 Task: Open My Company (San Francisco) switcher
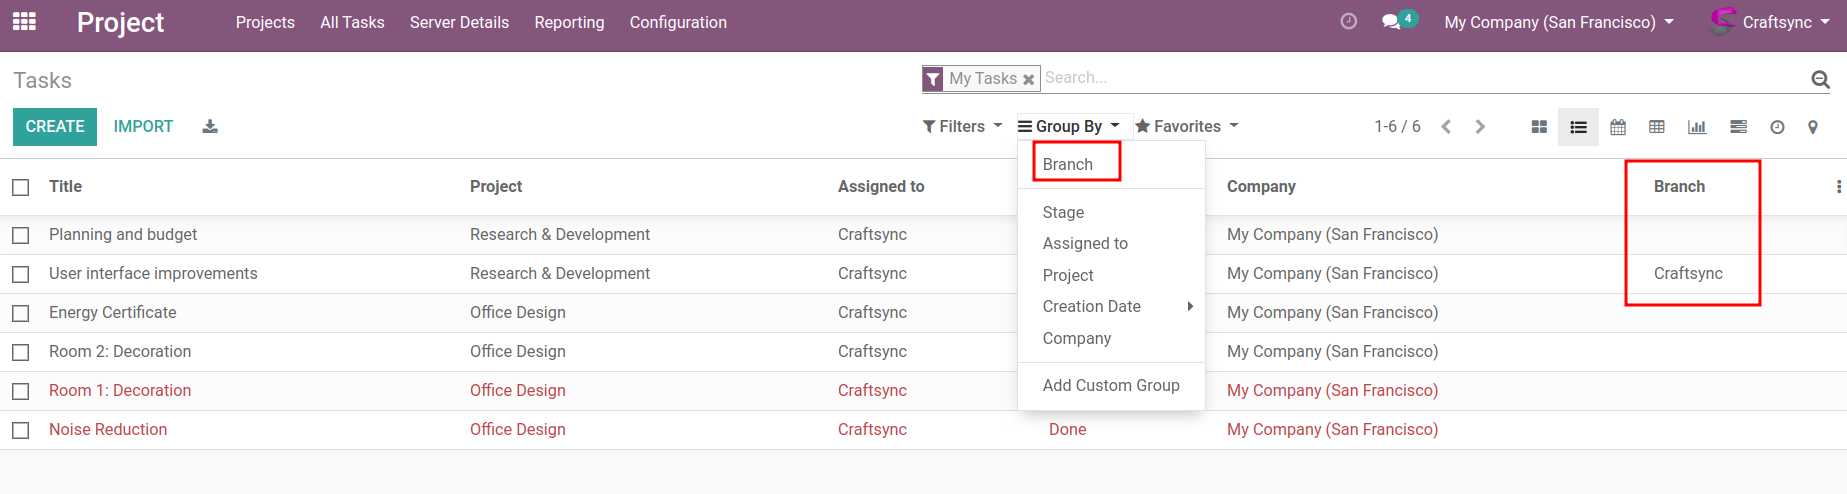coord(1558,22)
